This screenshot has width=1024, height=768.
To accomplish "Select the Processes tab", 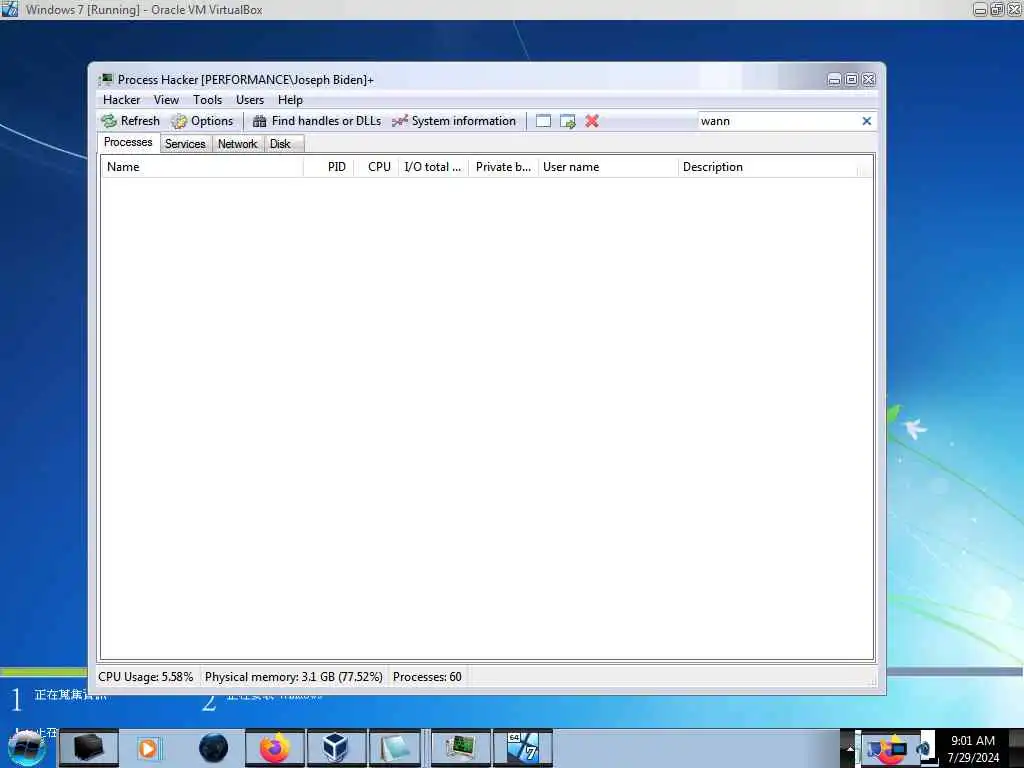I will [128, 142].
